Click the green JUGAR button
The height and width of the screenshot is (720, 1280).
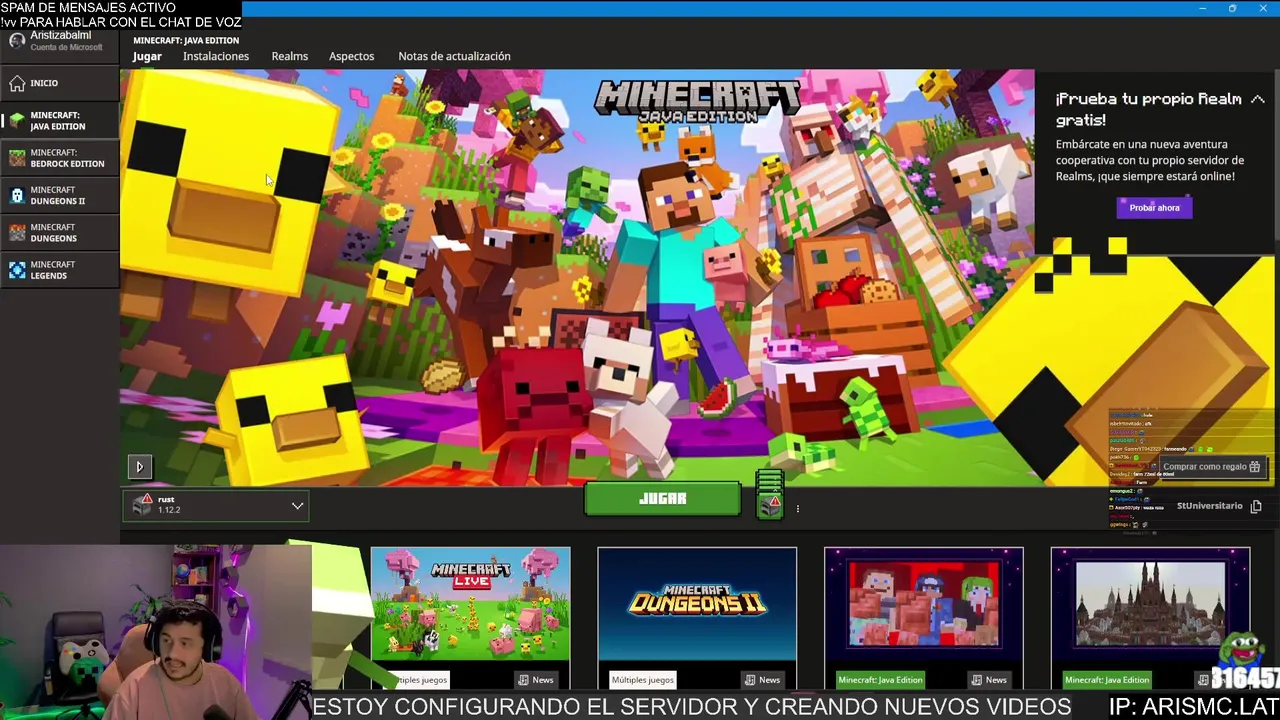tap(662, 498)
